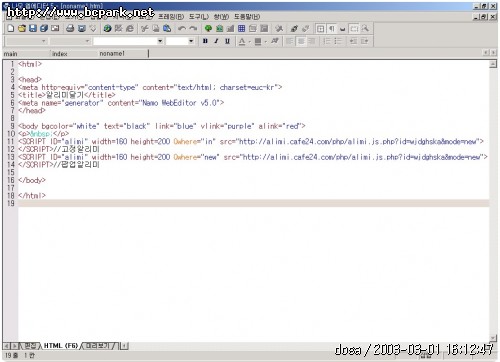Click the document tabs scroll-right arrow
Screen dimensions: 500x362
493,53
